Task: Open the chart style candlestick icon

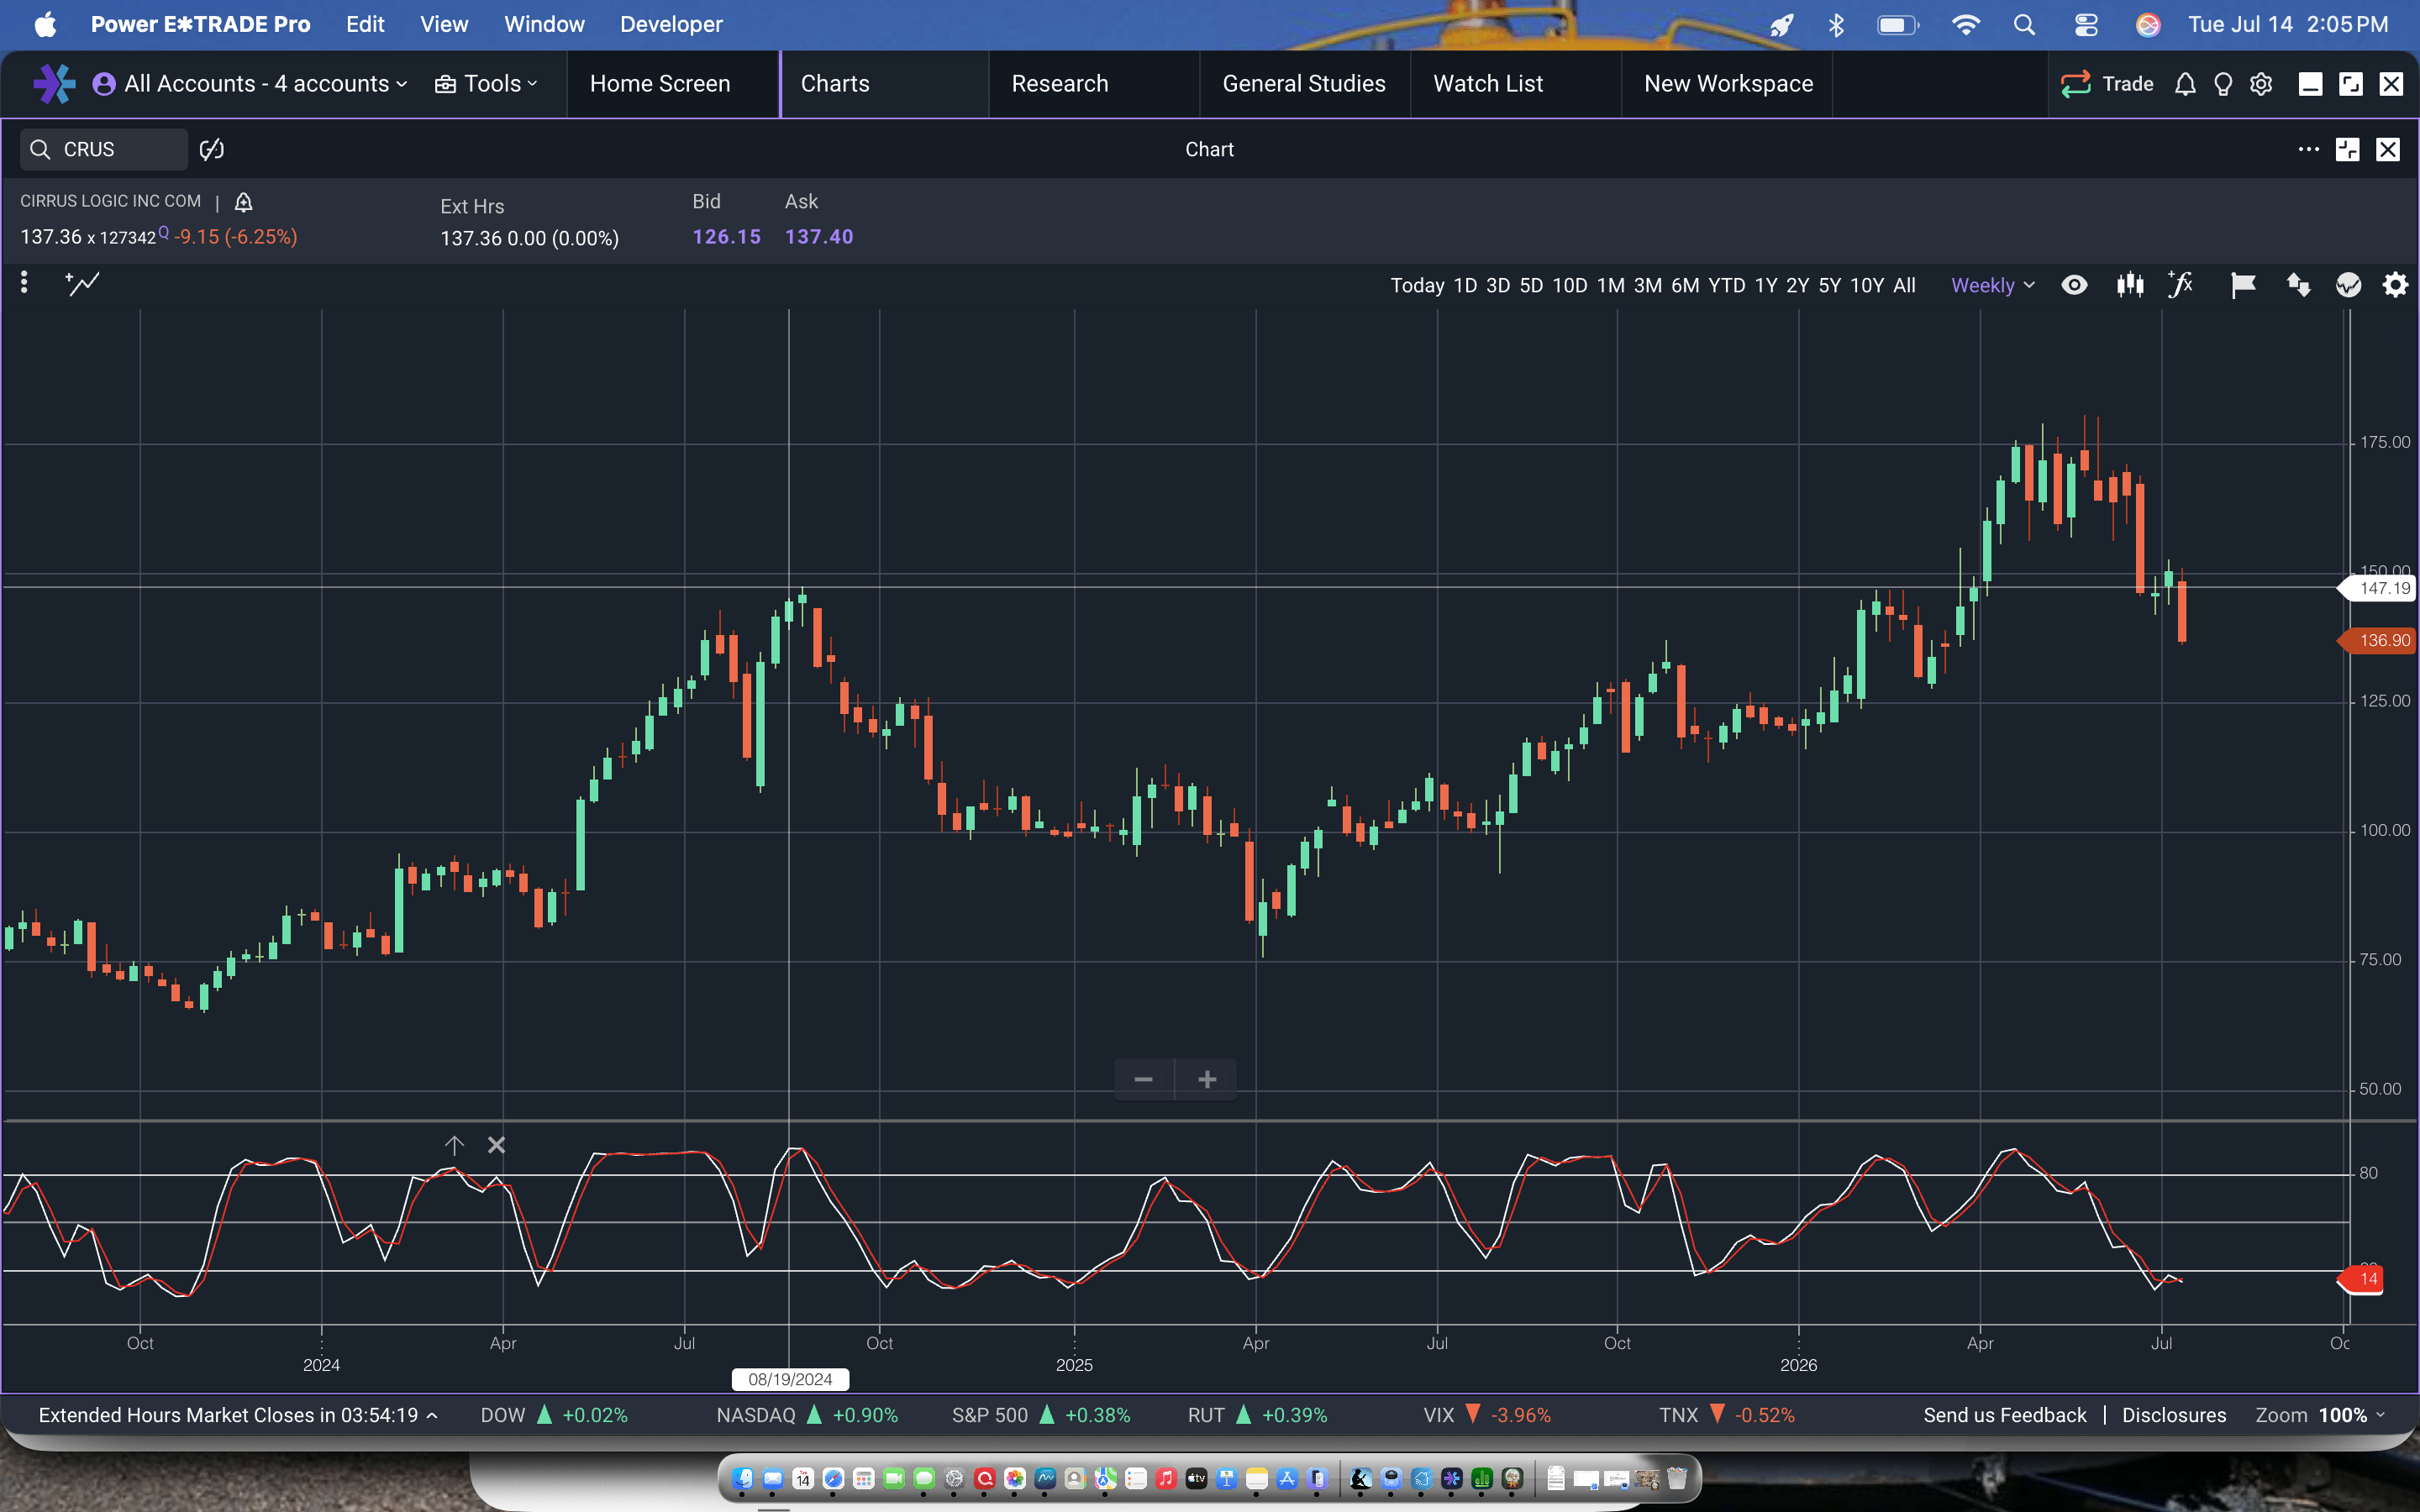Action: coord(2130,285)
